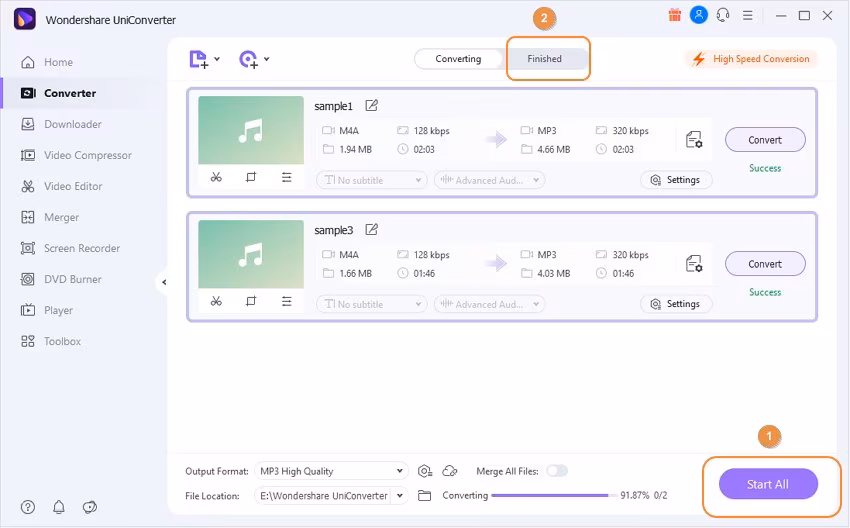Enable High Speed Conversion
The height and width of the screenshot is (528, 850).
point(751,59)
